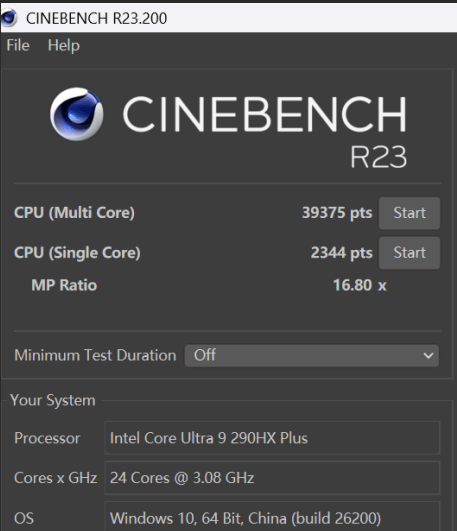The image size is (457, 531).
Task: Click the R23 version text in banner
Action: (x=378, y=156)
